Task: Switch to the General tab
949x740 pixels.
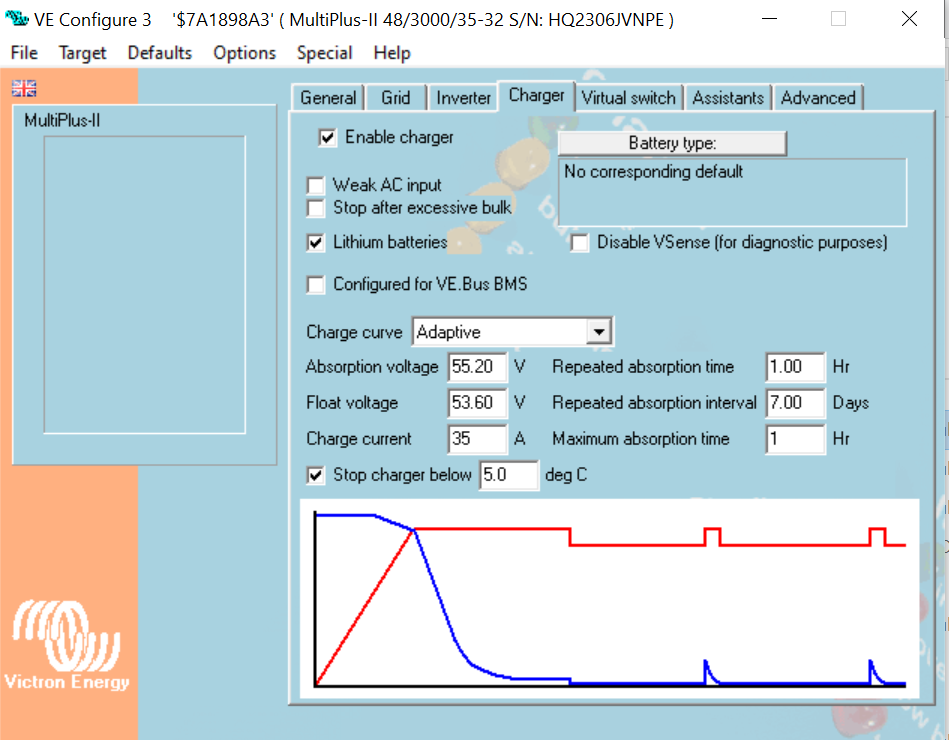Action: [328, 98]
